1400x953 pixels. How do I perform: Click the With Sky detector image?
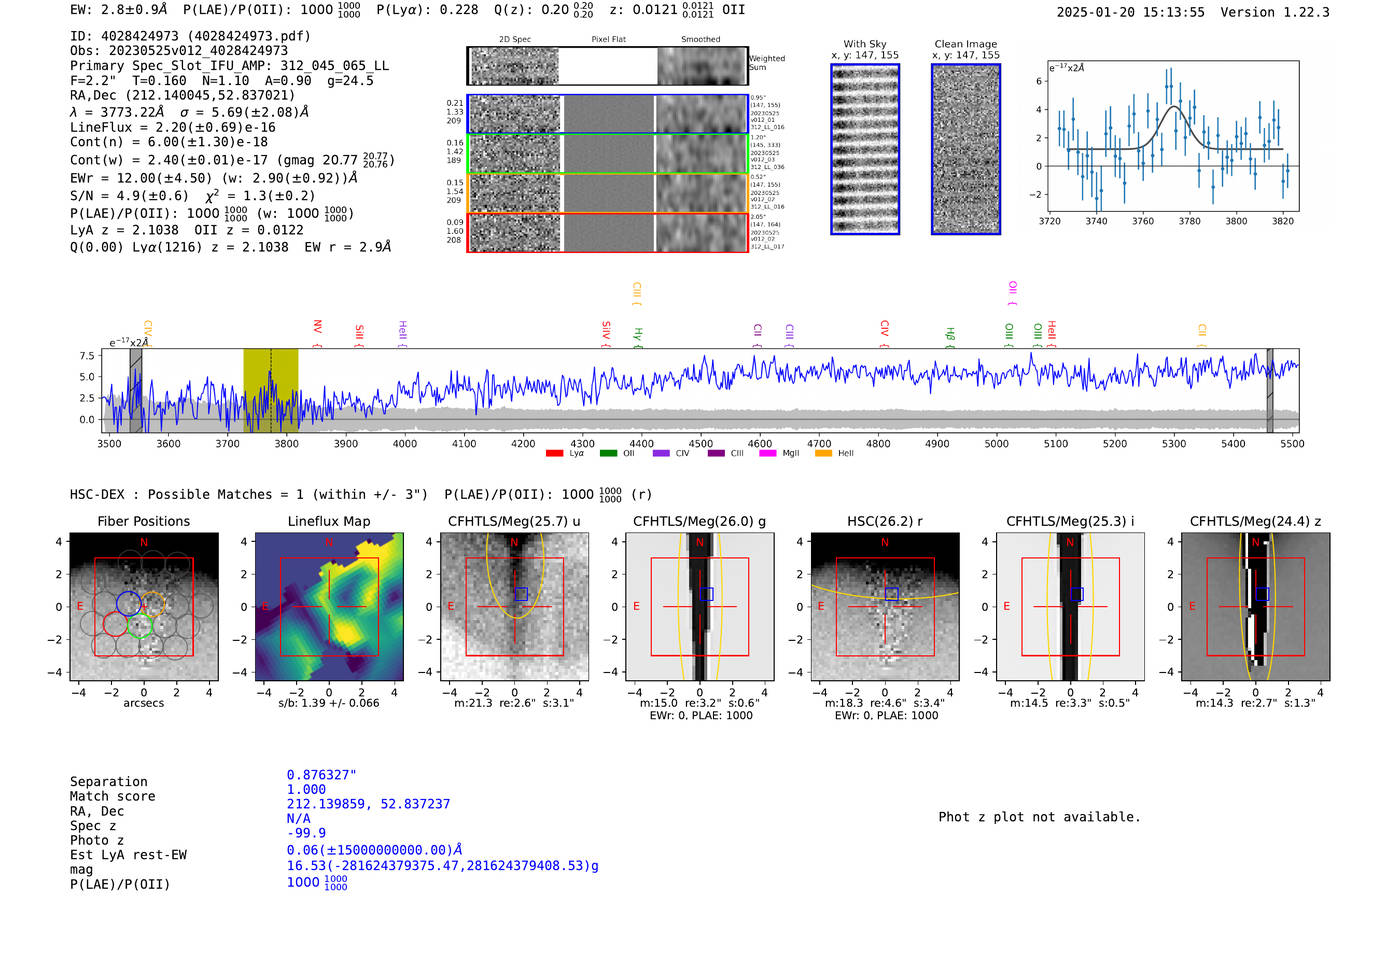point(865,149)
